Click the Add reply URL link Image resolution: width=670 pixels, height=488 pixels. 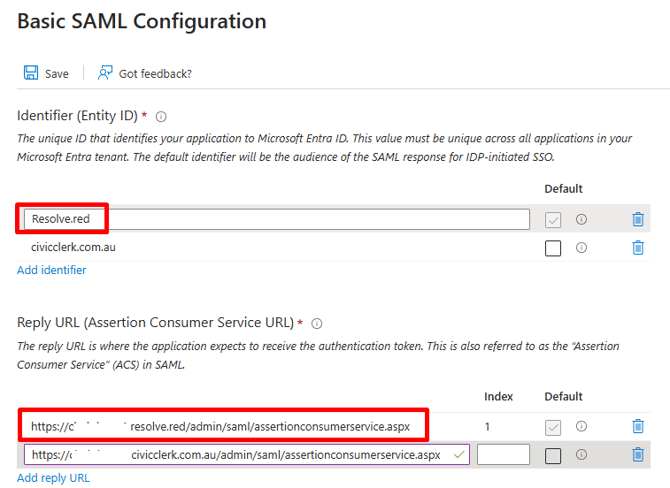pyautogui.click(x=53, y=478)
